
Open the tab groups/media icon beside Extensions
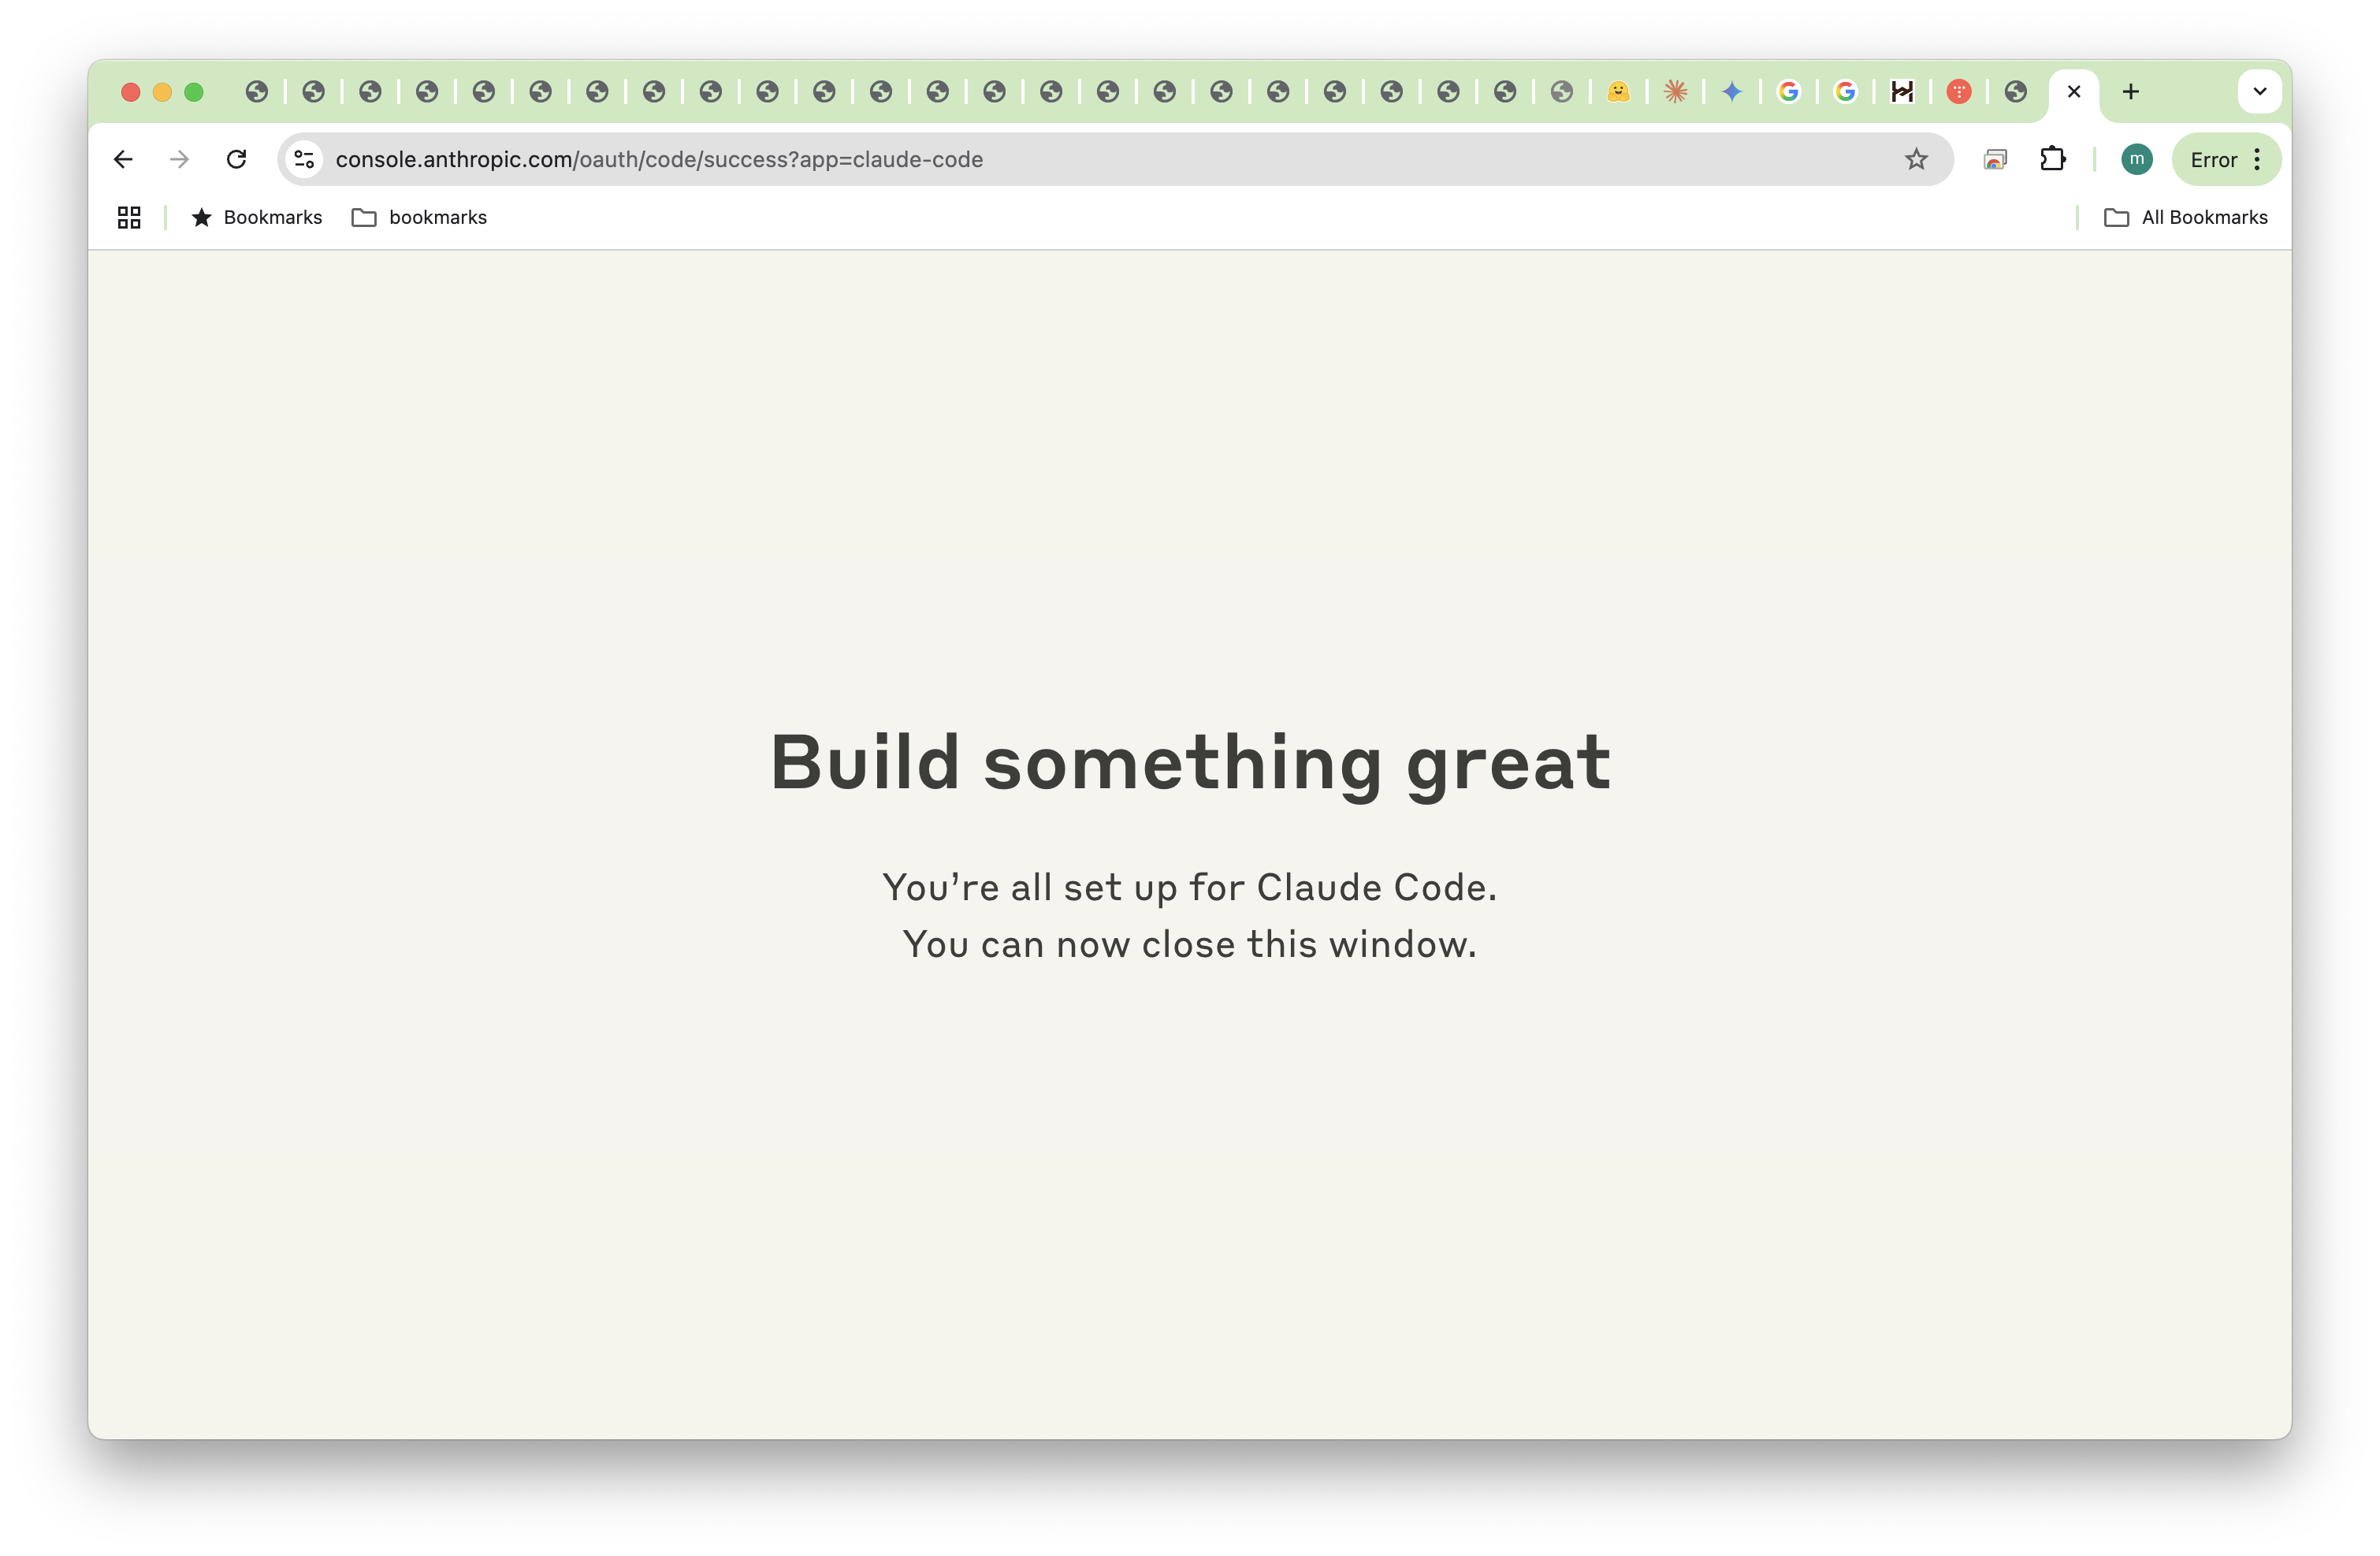coord(1994,159)
